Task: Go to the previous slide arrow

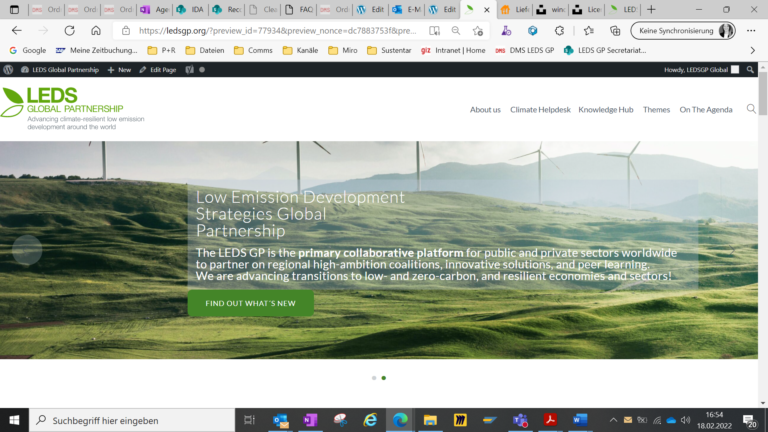Action: coord(27,250)
